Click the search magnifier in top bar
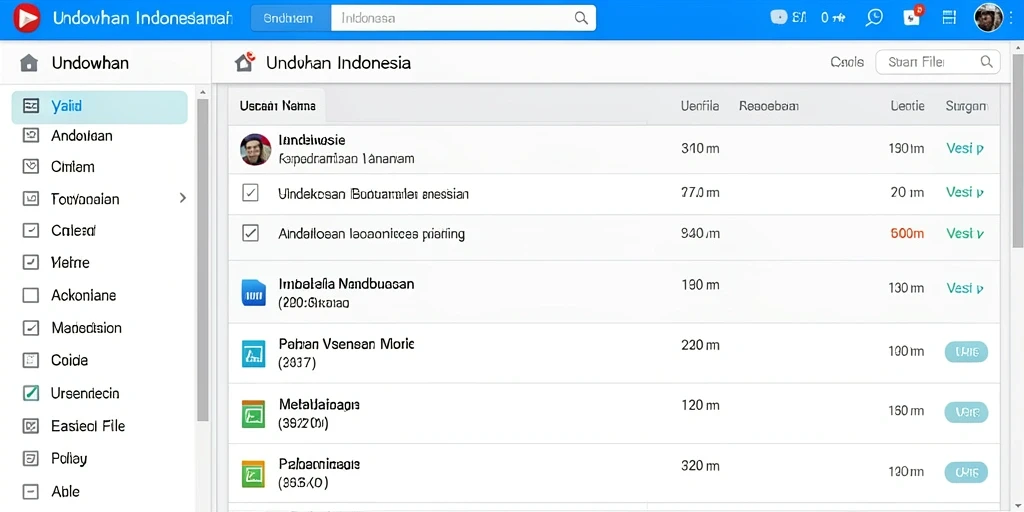The image size is (1024, 512). pos(581,18)
